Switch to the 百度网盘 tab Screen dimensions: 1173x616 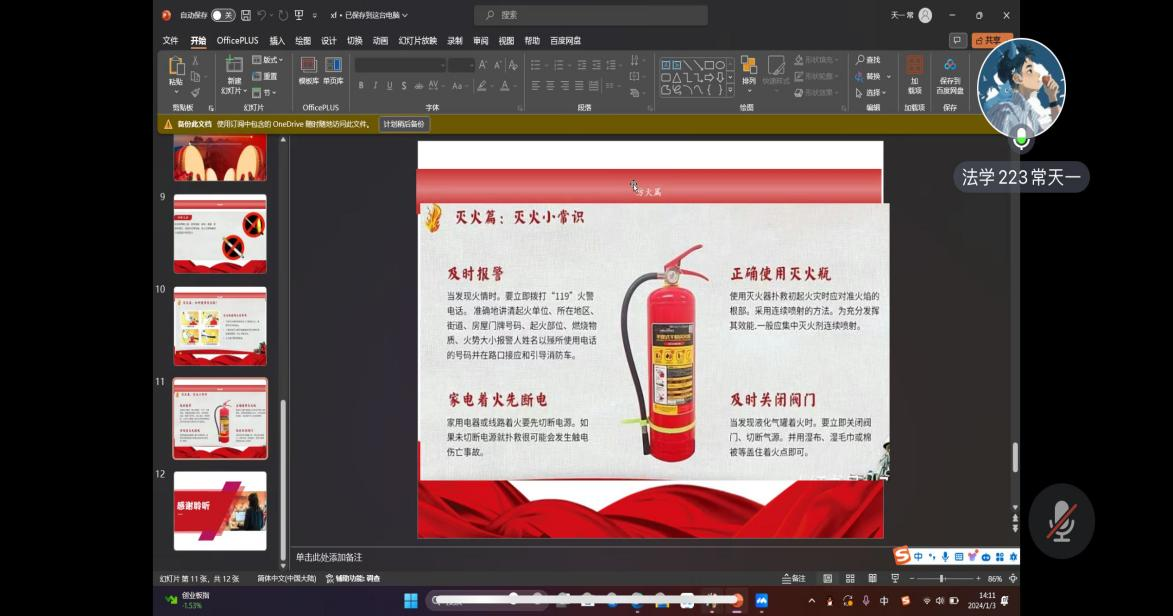pos(566,40)
